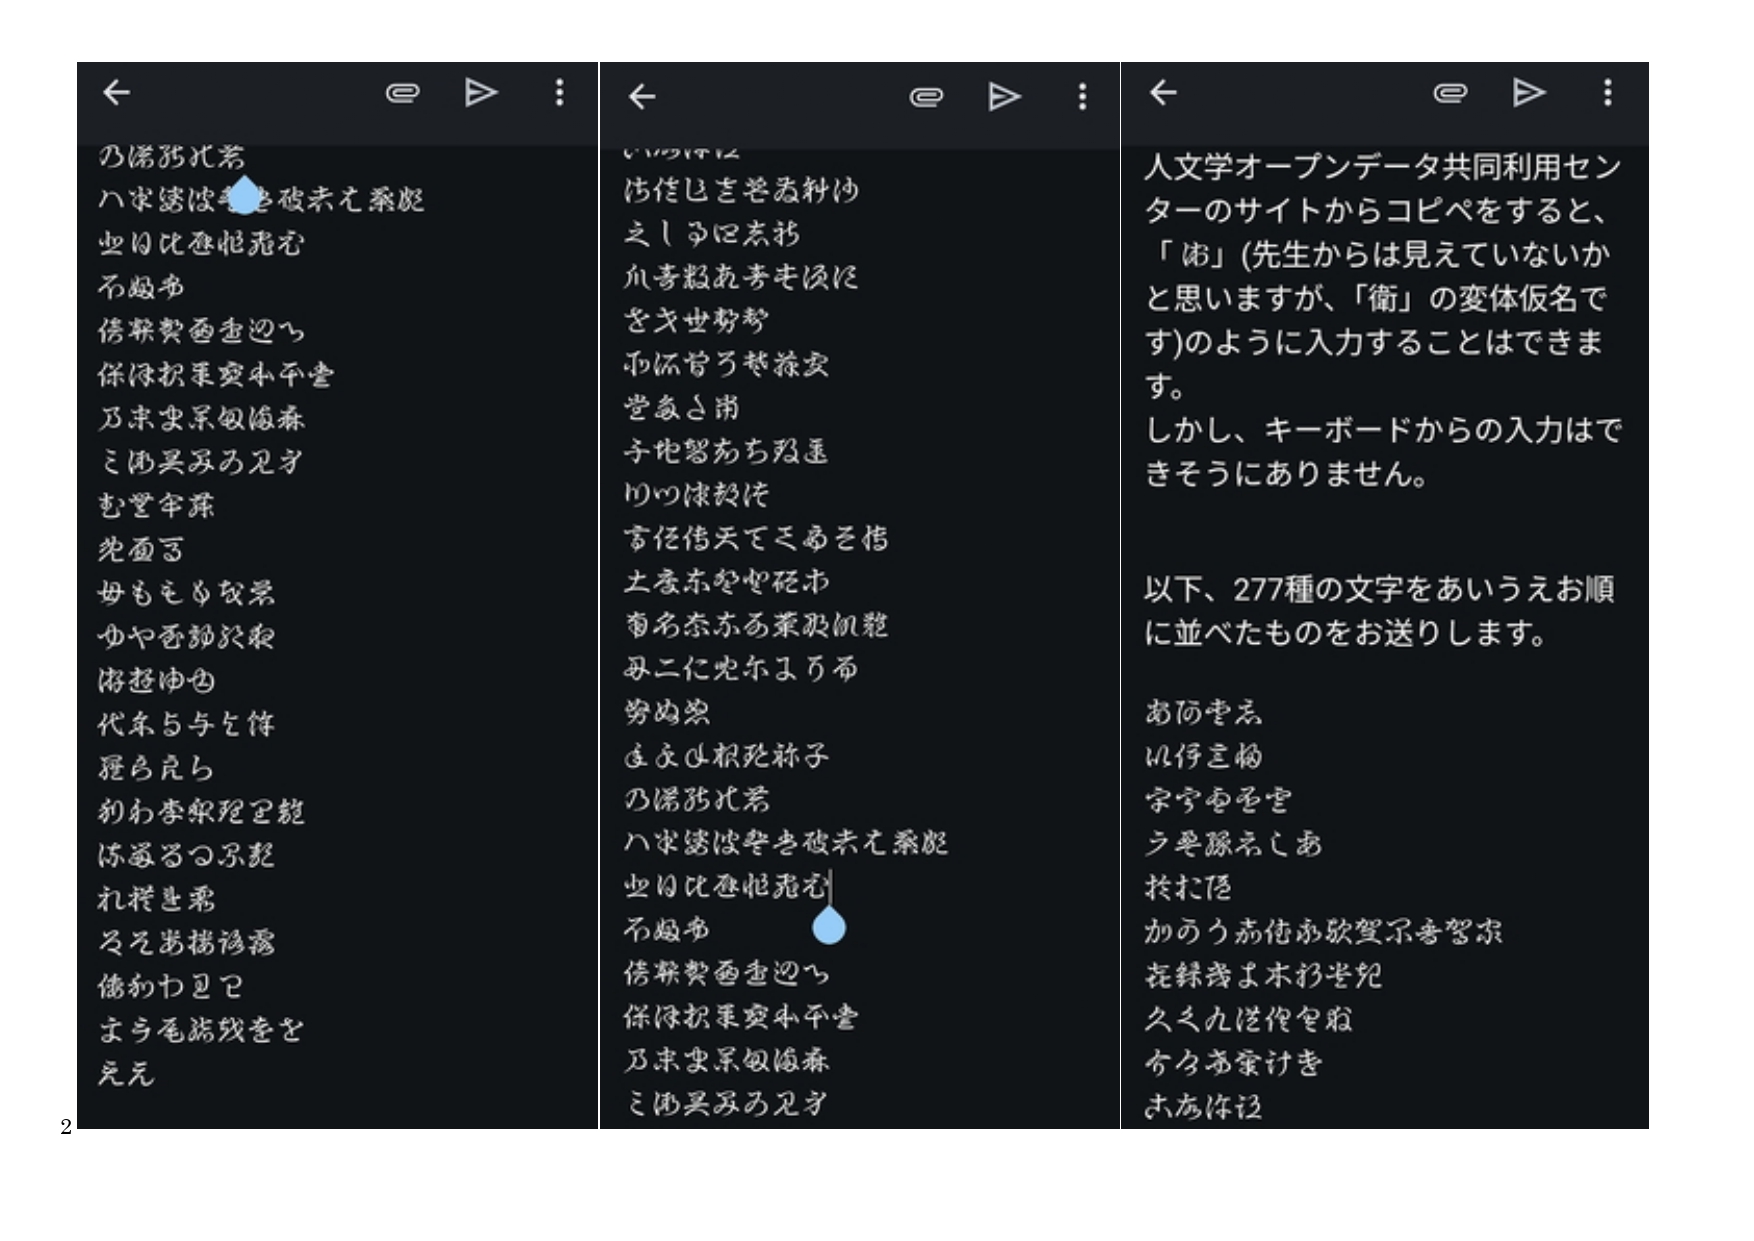Tap back arrow in right screenshot
Viewport: 1754px width, 1241px height.
[x=1162, y=93]
